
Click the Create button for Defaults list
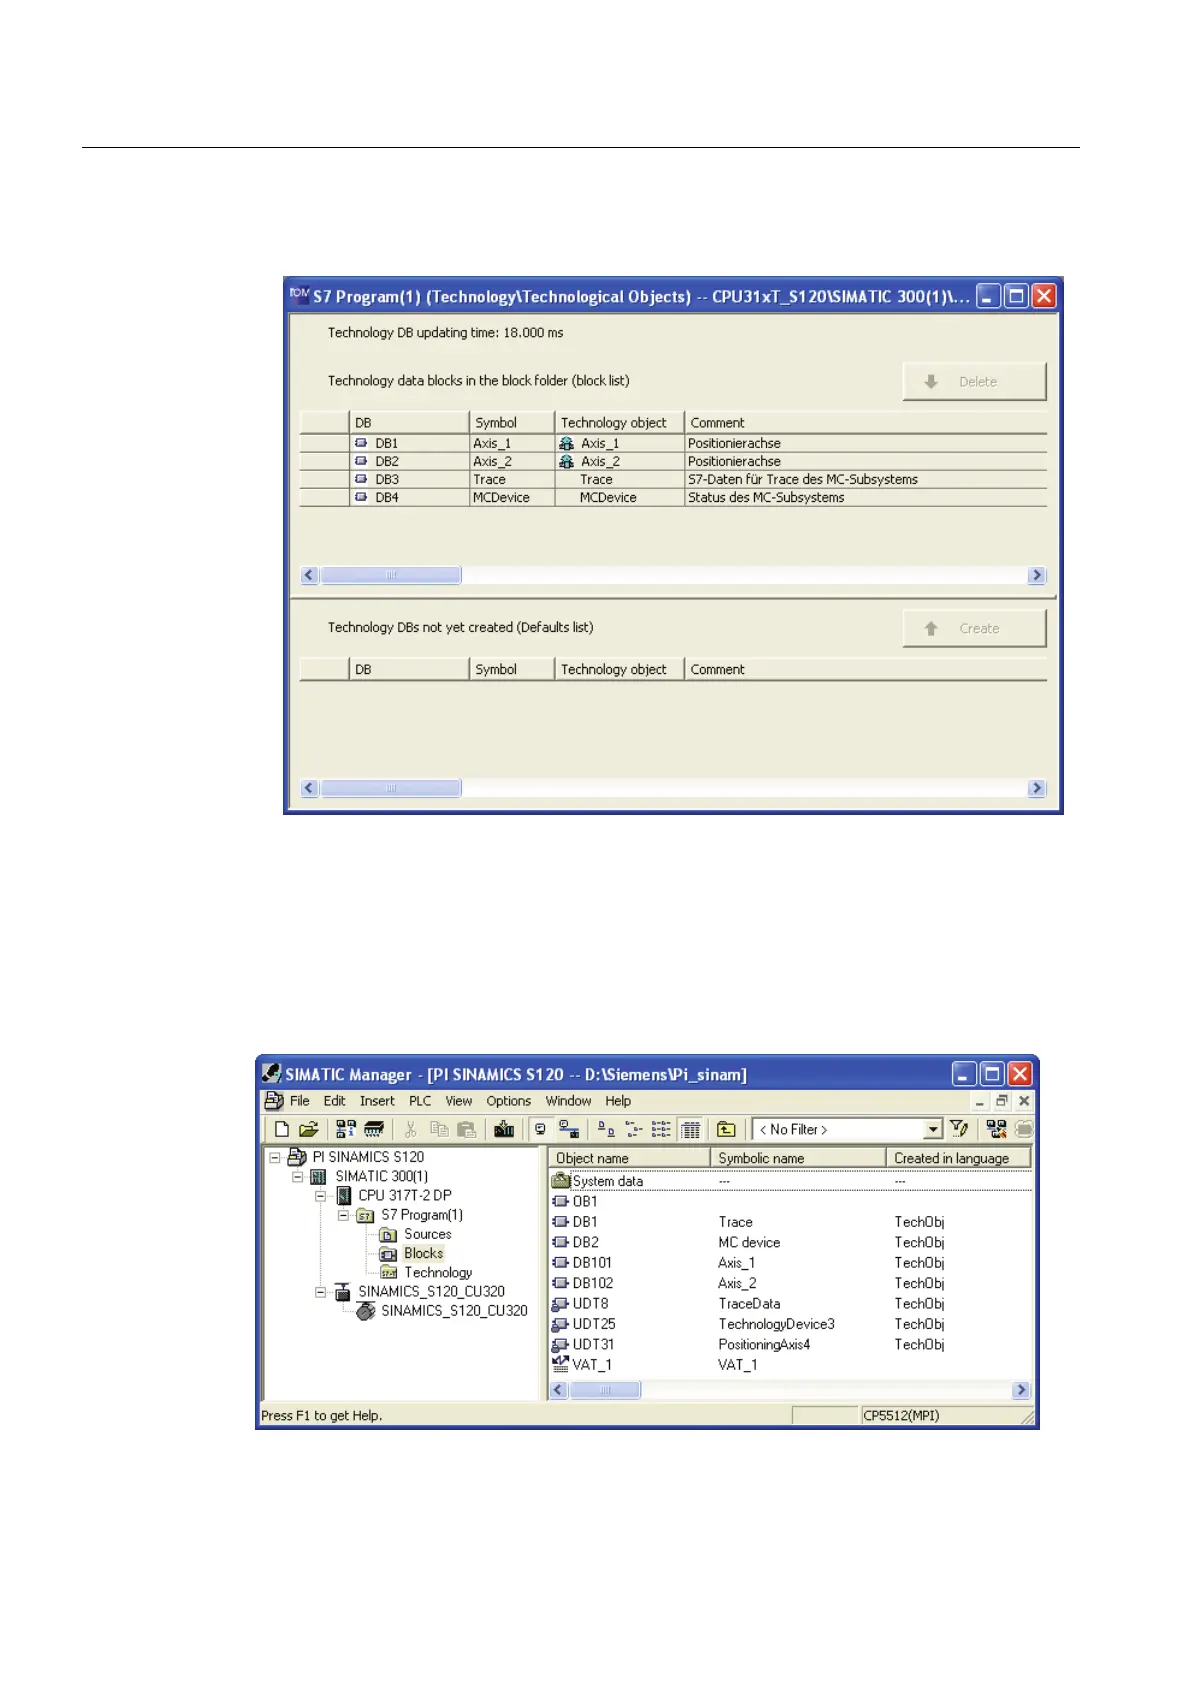coord(974,629)
